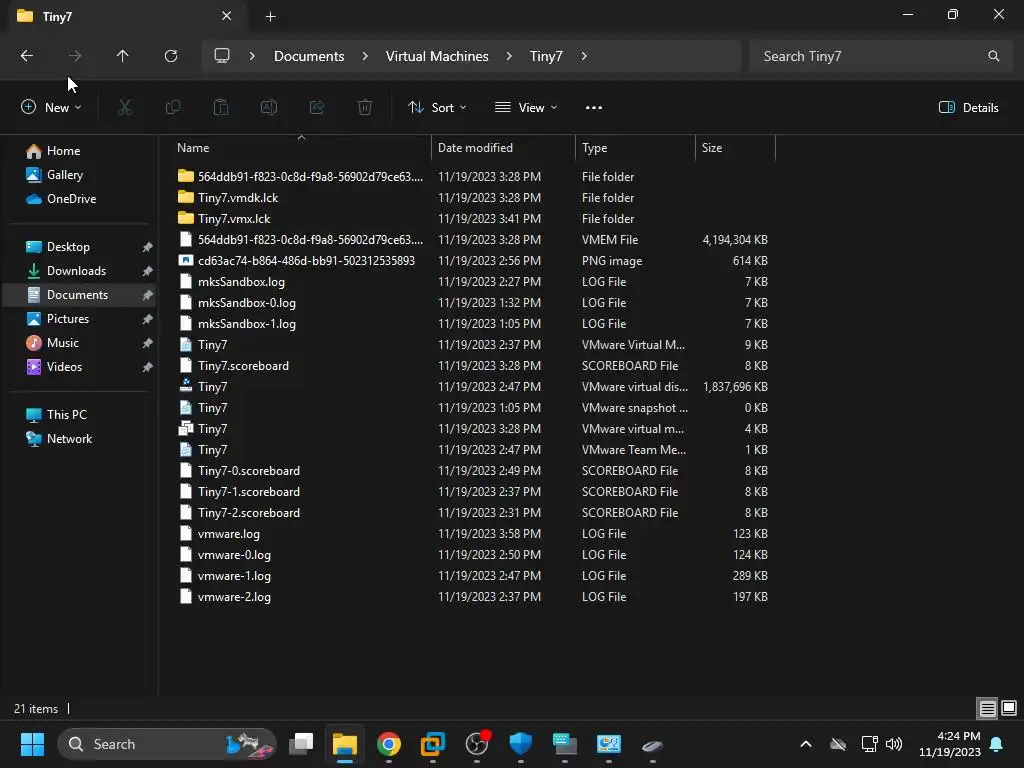Viewport: 1024px width, 768px height.
Task: Open the See more ellipsis menu
Action: tap(594, 108)
